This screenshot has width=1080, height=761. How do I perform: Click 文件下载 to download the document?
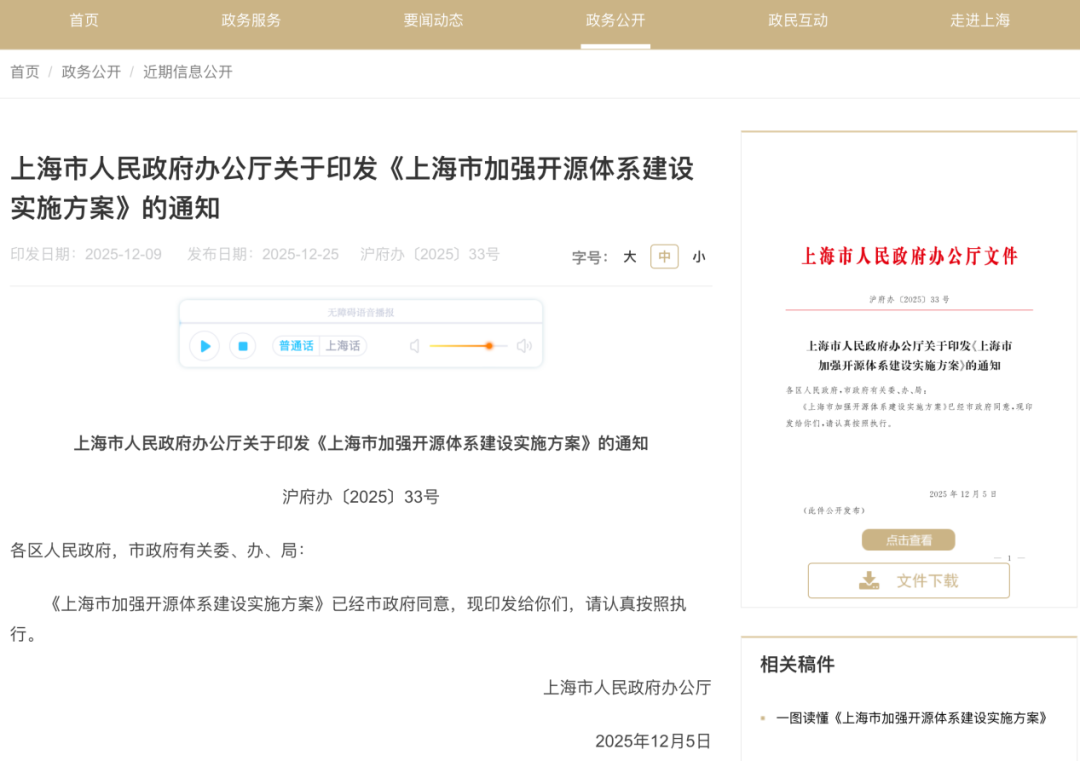click(908, 580)
